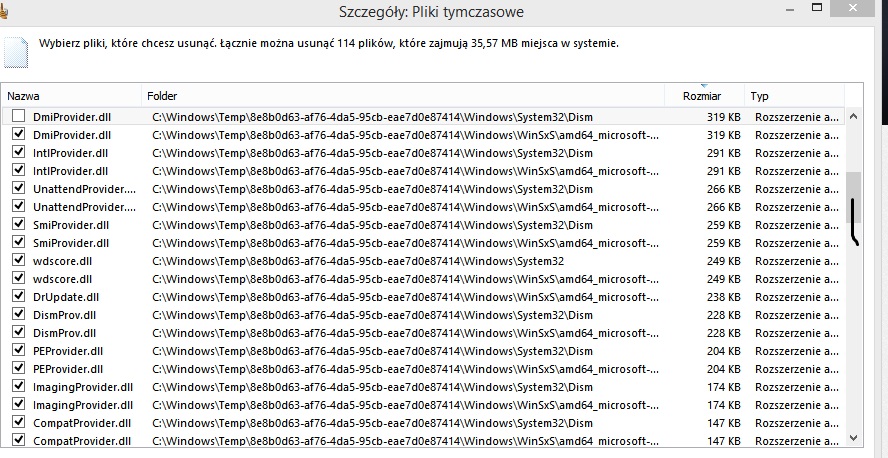
Task: Select first CompatProvider.dll file name
Action: coord(82,423)
